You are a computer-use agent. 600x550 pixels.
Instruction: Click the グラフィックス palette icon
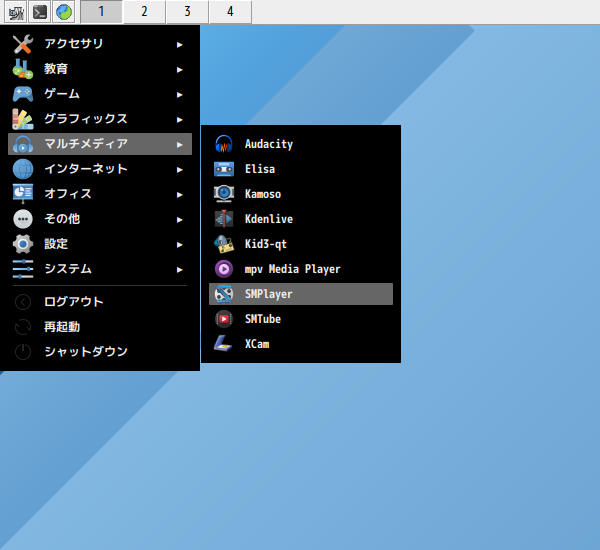tap(23, 119)
